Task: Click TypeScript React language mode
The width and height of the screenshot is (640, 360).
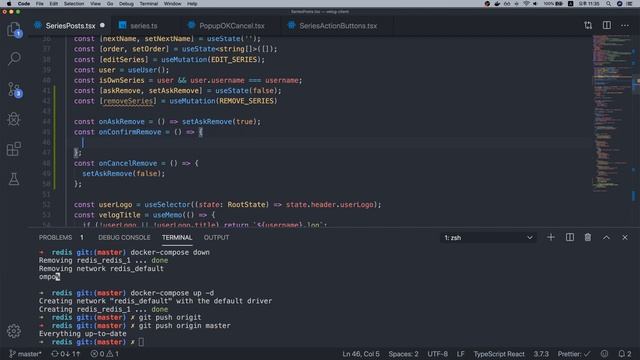Action: point(499,354)
